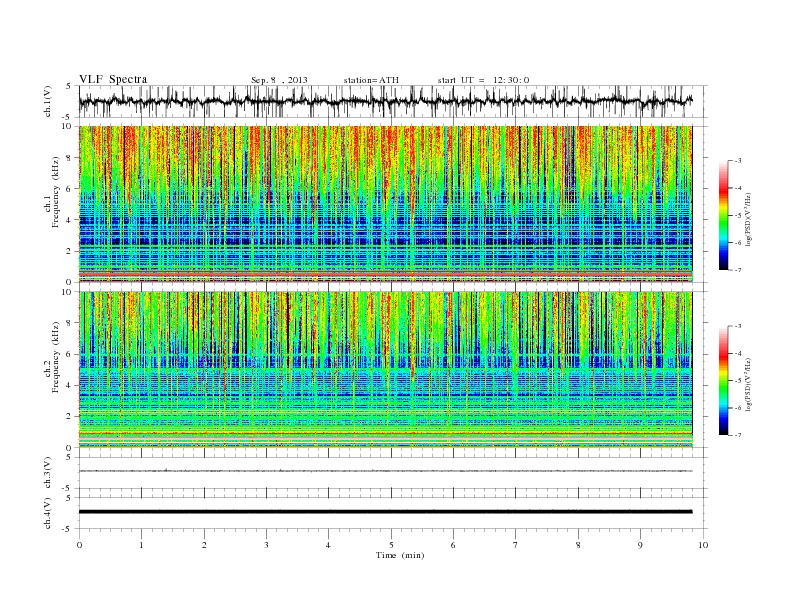792x612 pixels.
Task: Click the "ch.1(V)" axis label at top
Action: (x=48, y=101)
